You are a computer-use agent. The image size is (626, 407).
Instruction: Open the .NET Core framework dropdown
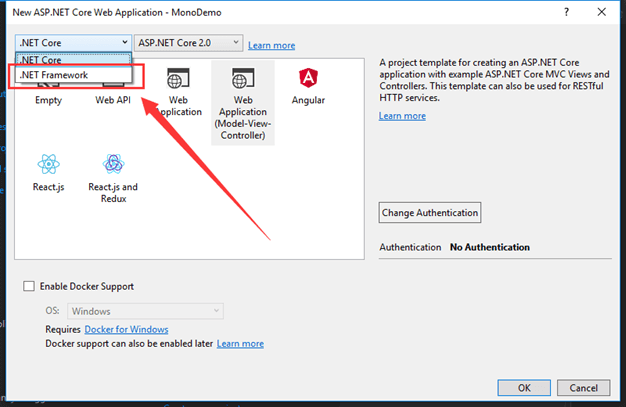pos(73,43)
